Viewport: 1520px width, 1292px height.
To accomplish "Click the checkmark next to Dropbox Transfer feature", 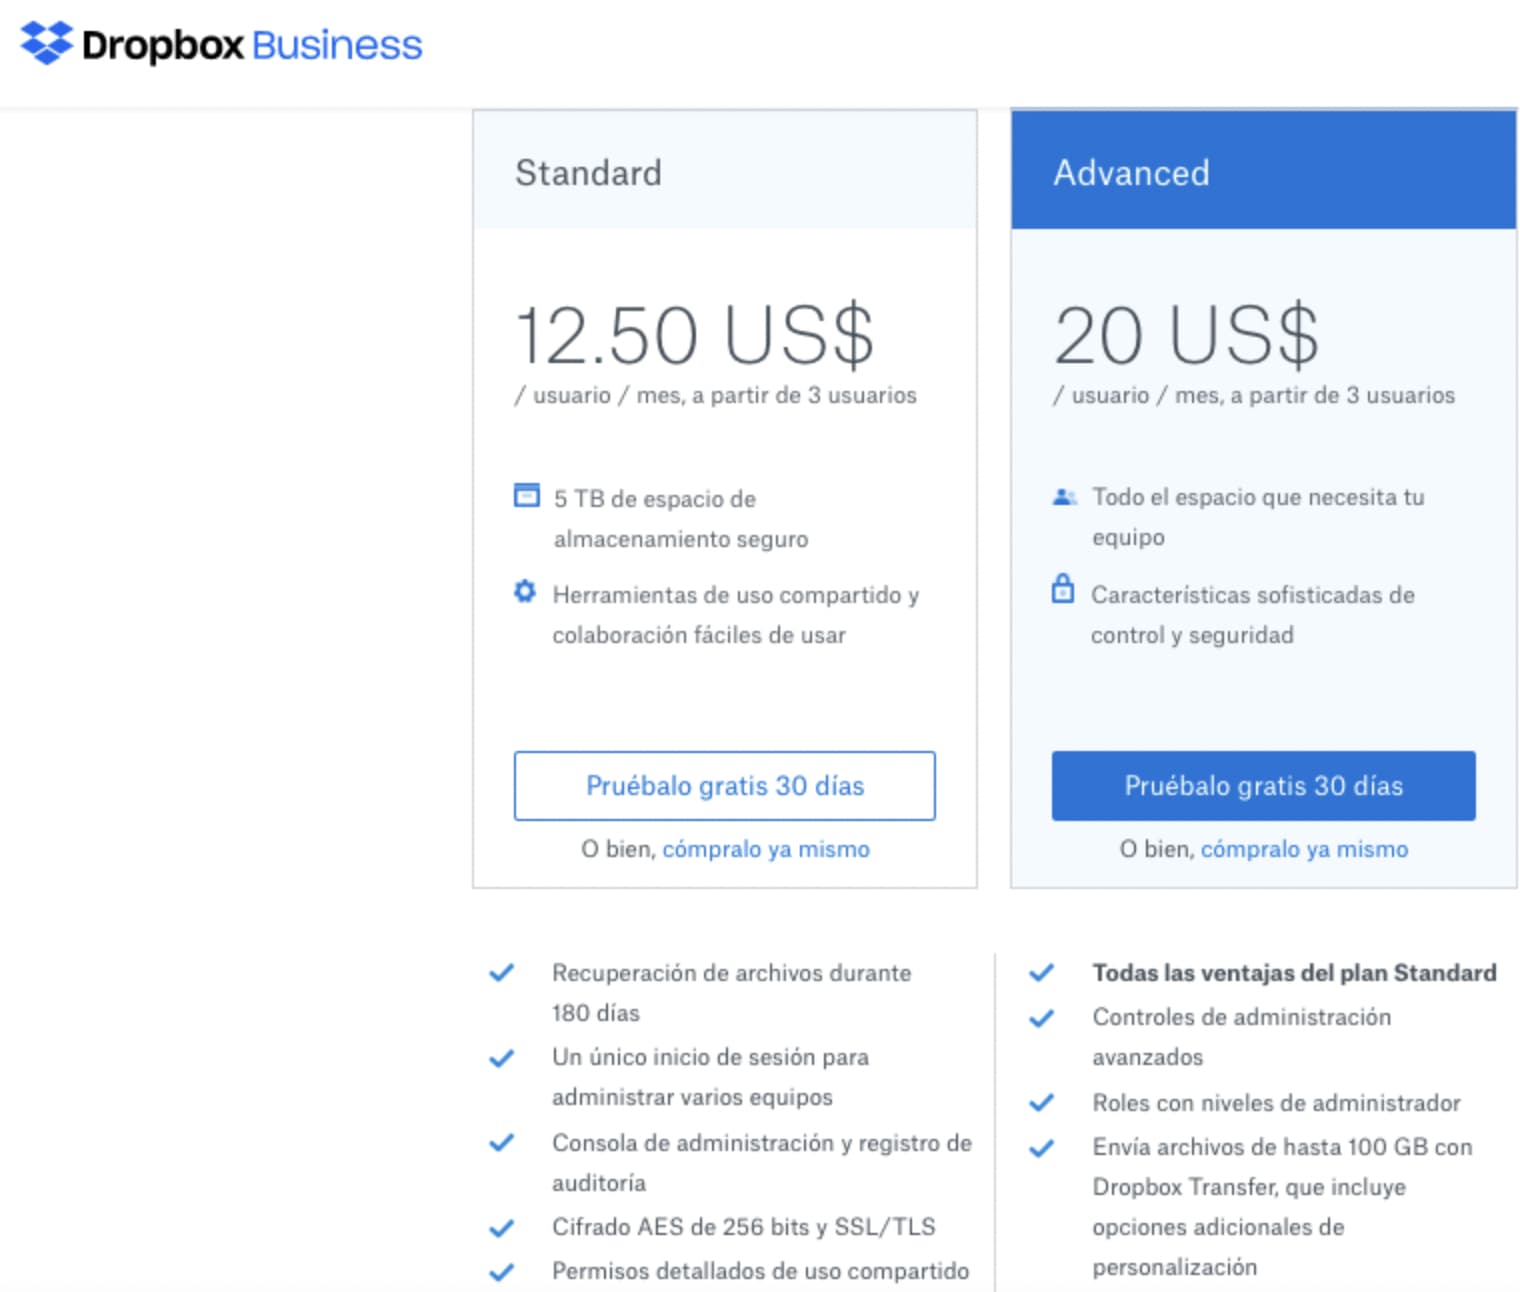I will point(1041,1147).
